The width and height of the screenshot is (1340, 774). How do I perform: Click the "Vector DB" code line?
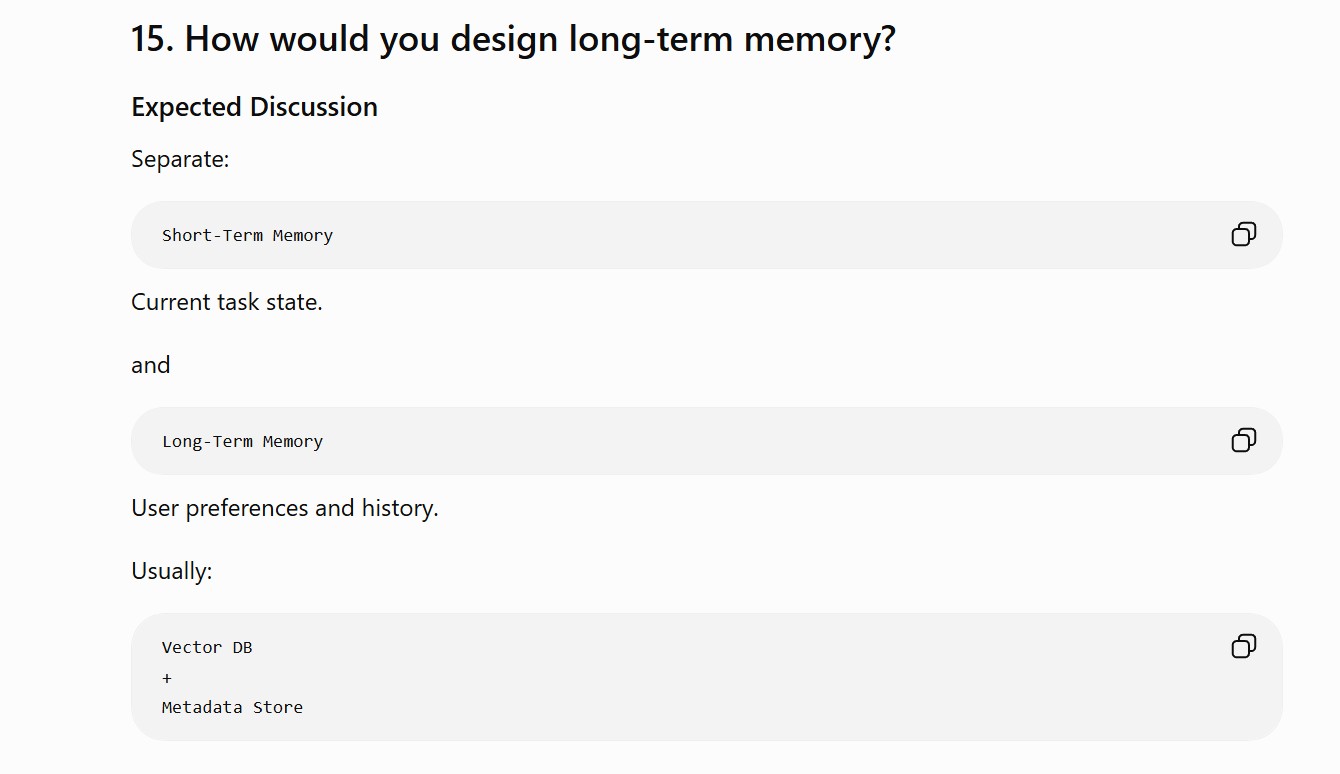click(207, 647)
